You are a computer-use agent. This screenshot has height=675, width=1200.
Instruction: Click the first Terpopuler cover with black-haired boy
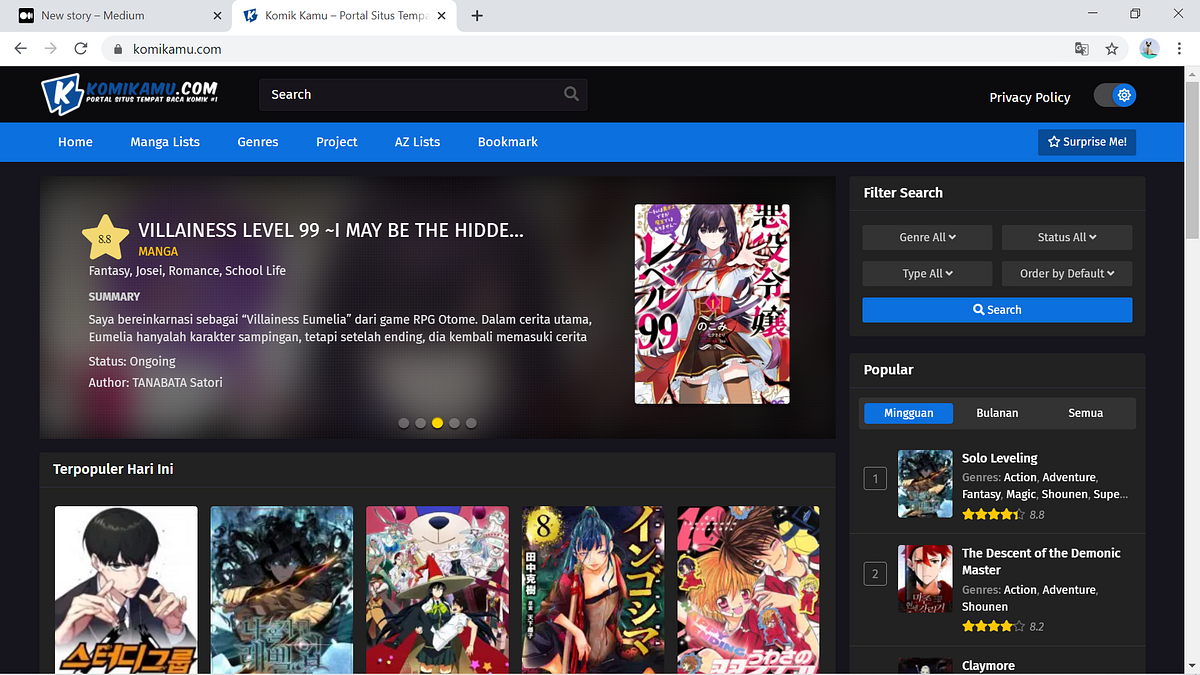tap(126, 590)
